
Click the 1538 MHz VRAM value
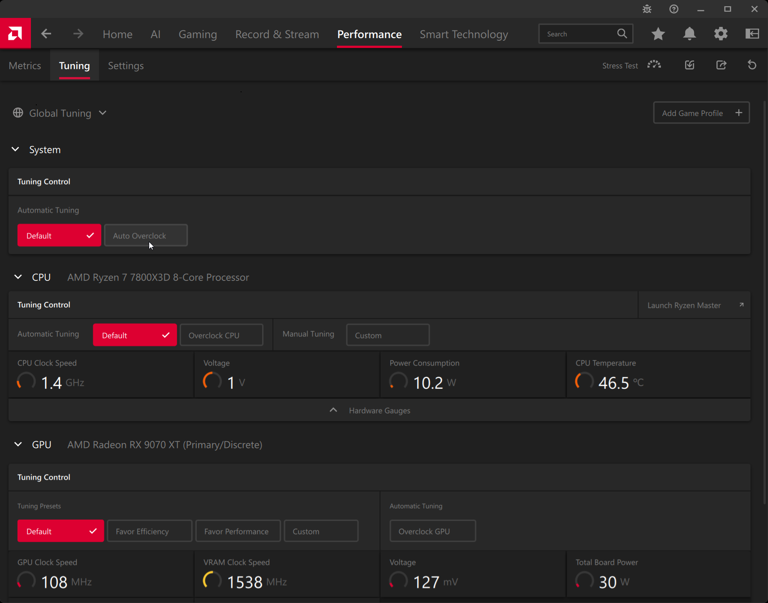click(x=257, y=582)
